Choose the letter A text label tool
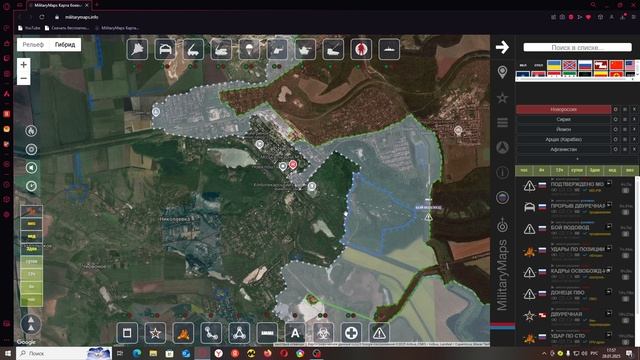This screenshot has width=640, height=360. click(x=295, y=333)
